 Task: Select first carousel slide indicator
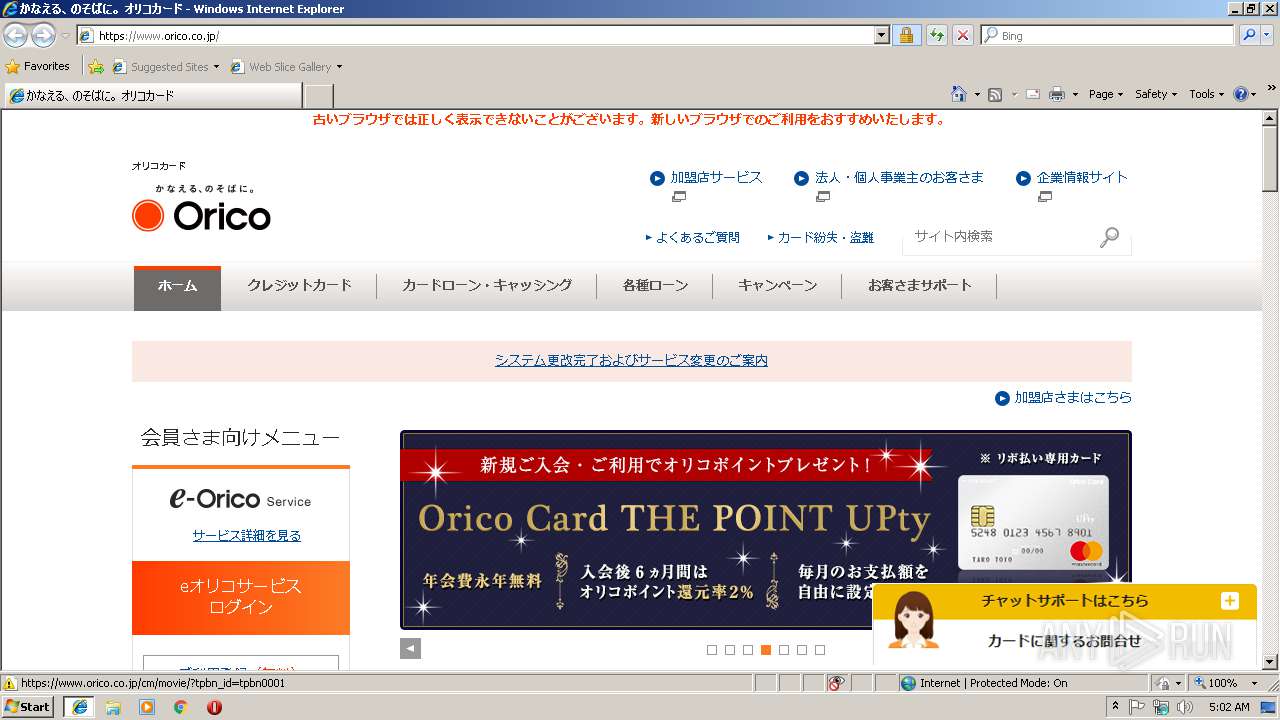[712, 650]
